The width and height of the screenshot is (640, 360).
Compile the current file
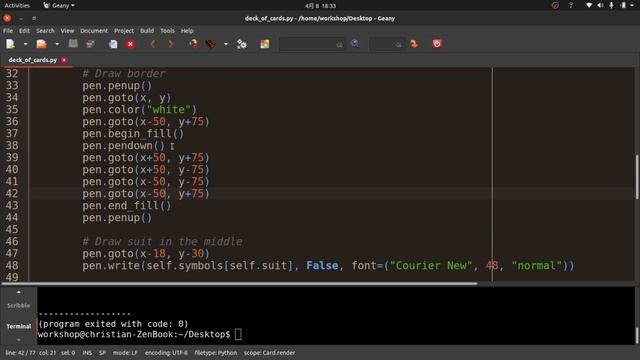click(x=193, y=44)
